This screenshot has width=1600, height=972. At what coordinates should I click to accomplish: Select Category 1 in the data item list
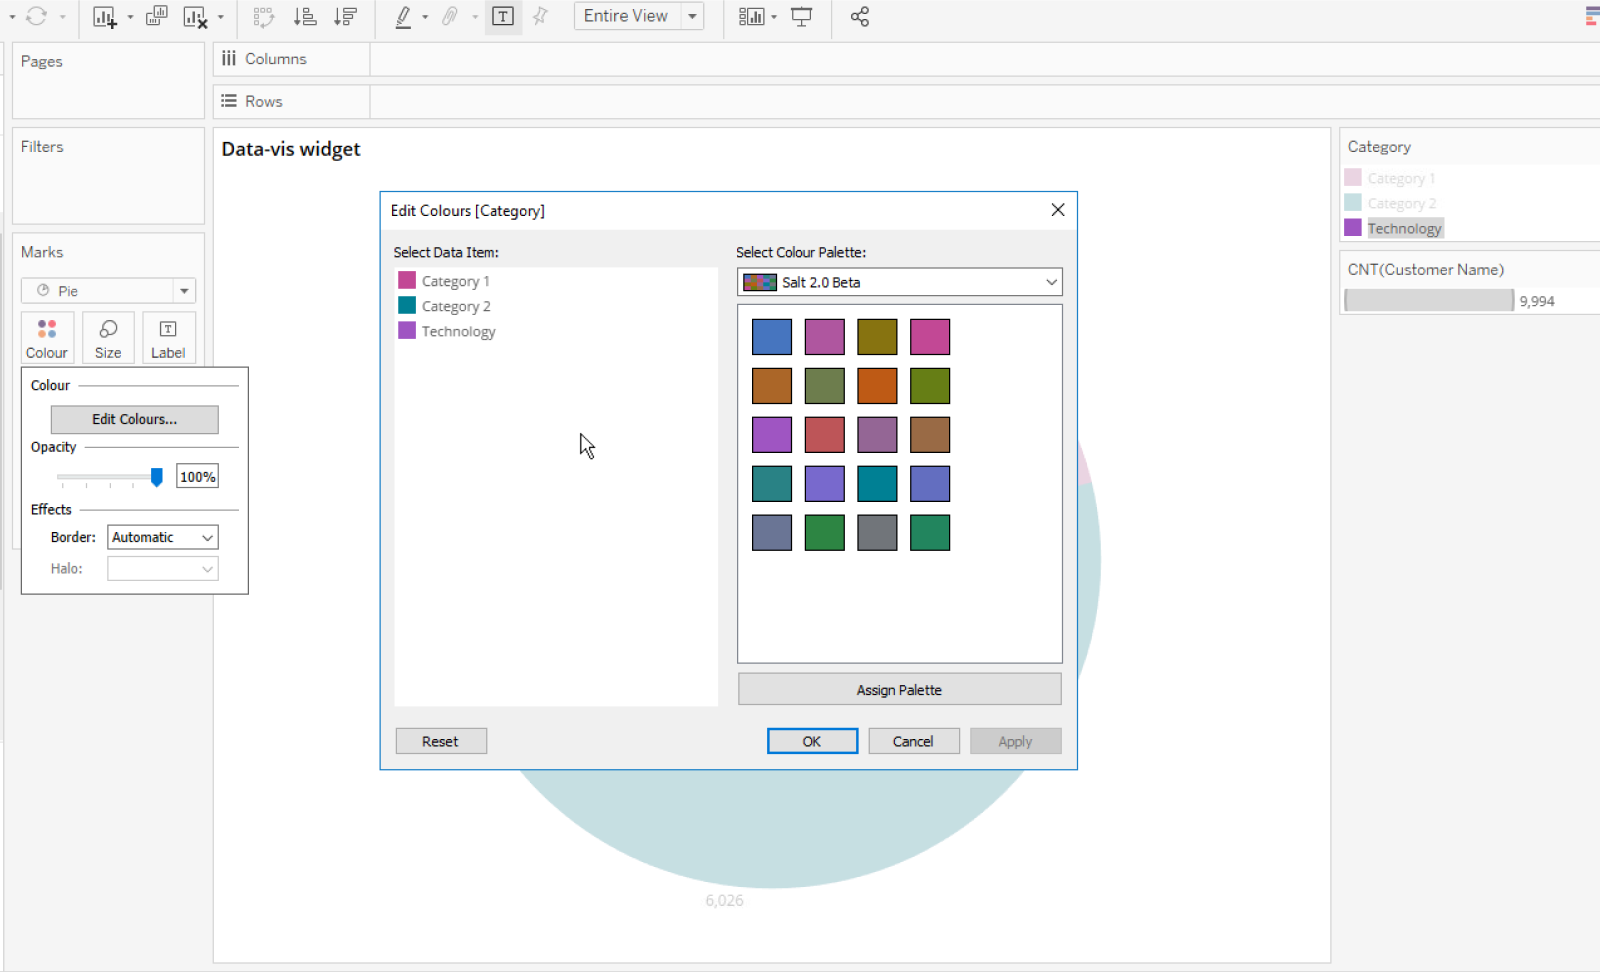click(455, 280)
